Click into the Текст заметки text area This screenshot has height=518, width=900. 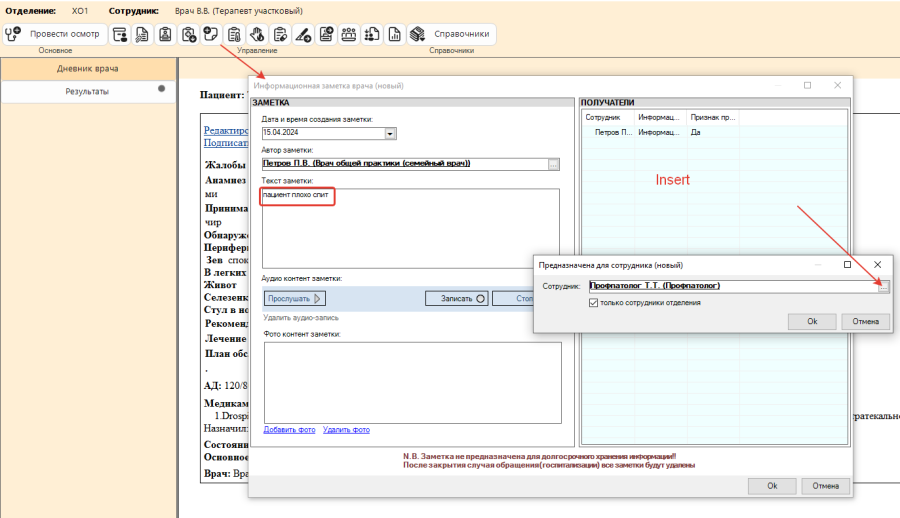pos(410,228)
